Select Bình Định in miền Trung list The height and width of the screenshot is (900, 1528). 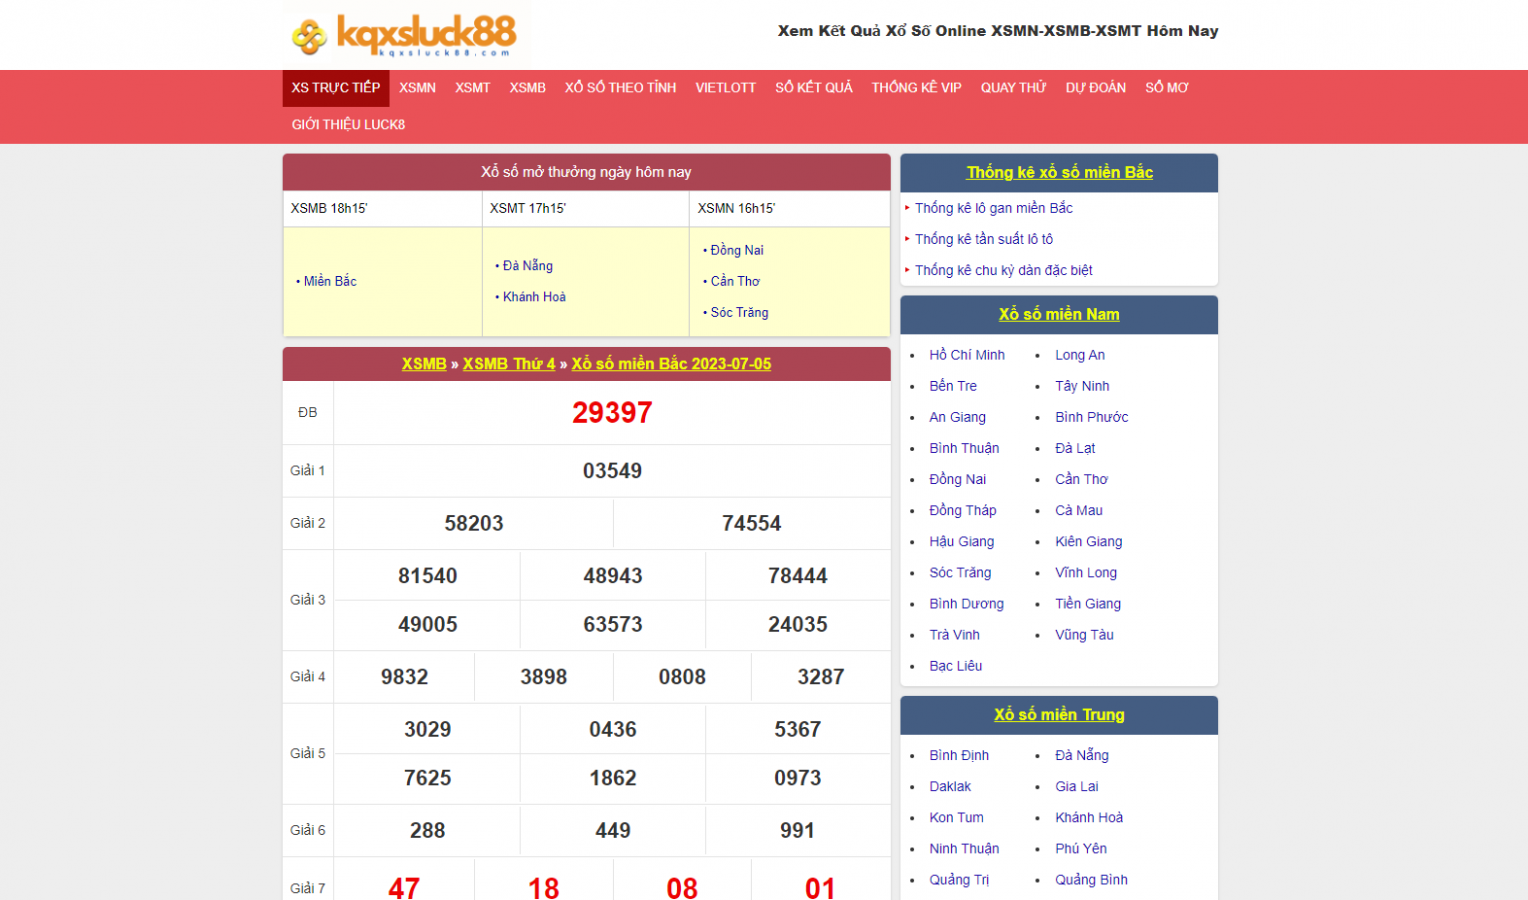tap(958, 756)
